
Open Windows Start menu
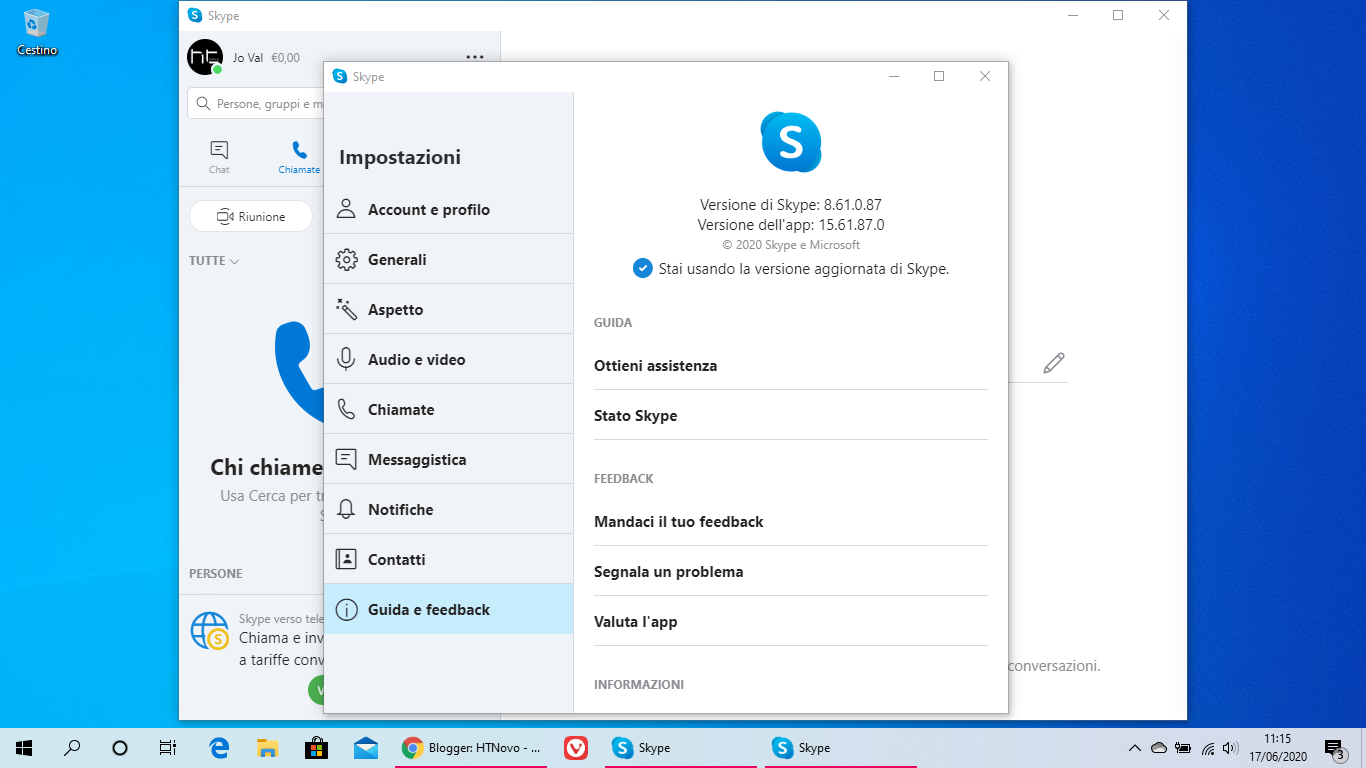pyautogui.click(x=24, y=747)
